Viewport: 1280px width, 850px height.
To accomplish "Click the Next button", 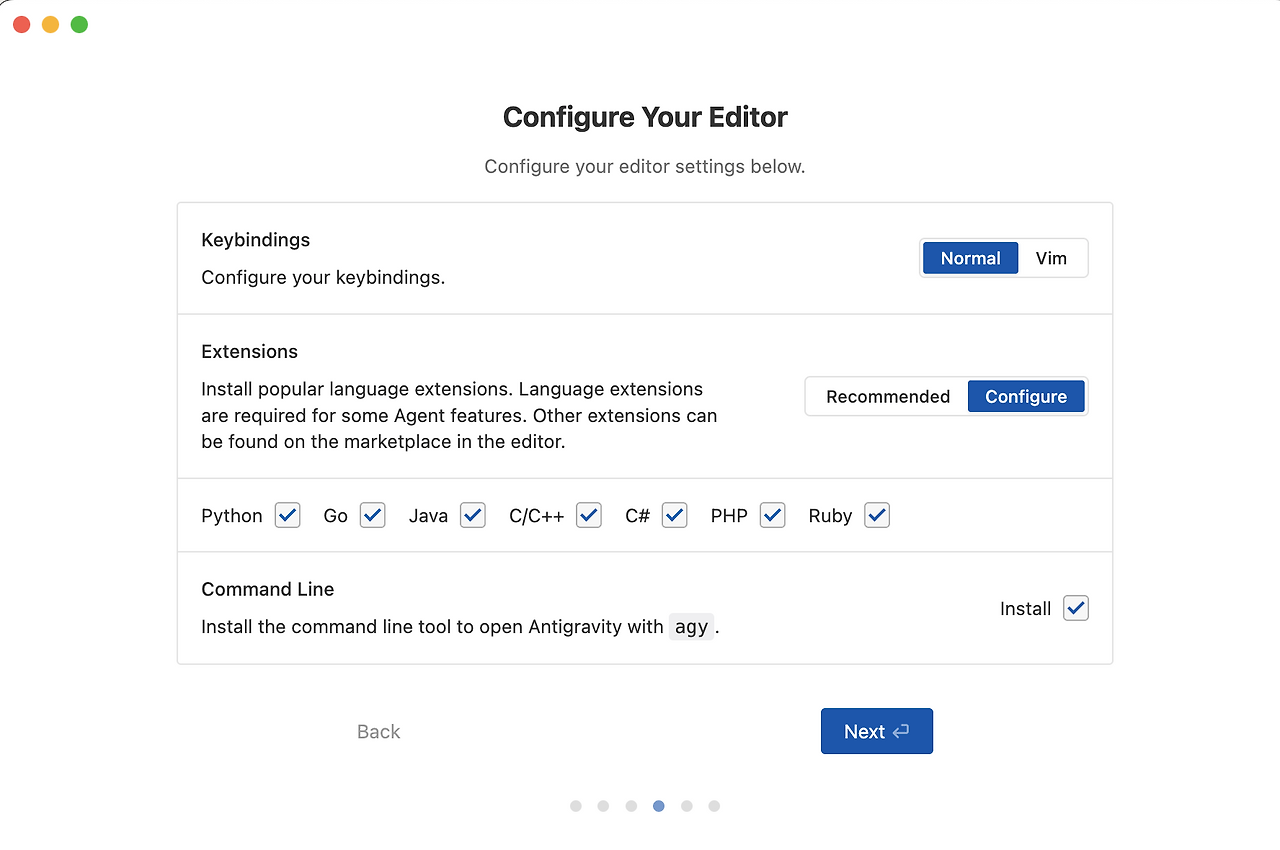I will 876,731.
